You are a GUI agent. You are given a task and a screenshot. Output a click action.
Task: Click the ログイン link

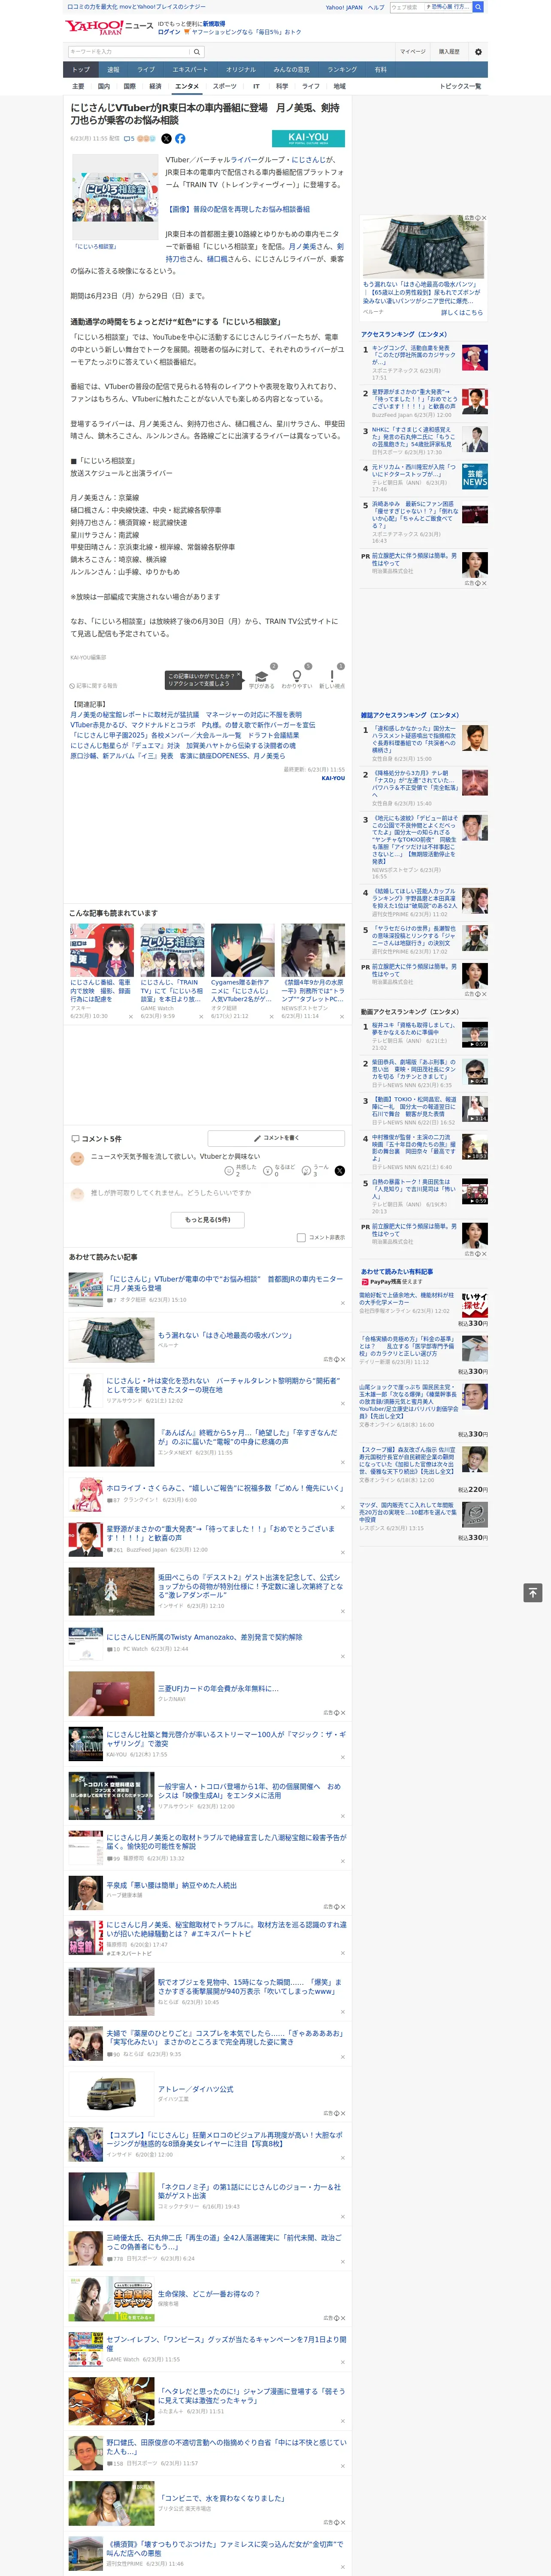(169, 32)
